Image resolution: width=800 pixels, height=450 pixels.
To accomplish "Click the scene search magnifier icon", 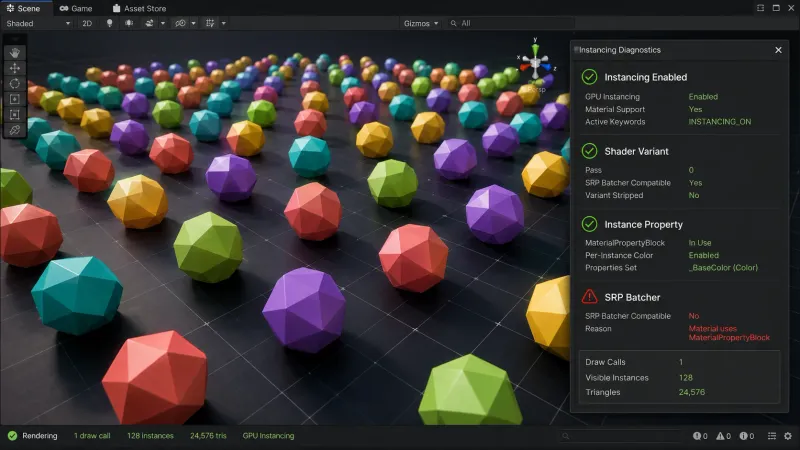I will coord(453,23).
